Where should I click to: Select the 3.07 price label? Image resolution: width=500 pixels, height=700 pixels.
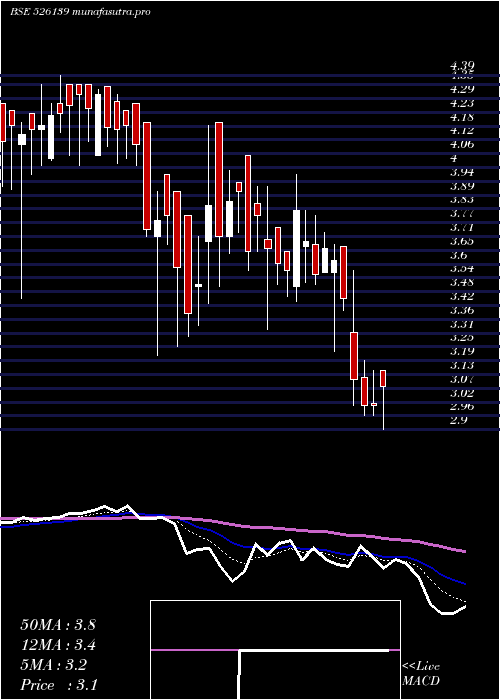(462, 379)
